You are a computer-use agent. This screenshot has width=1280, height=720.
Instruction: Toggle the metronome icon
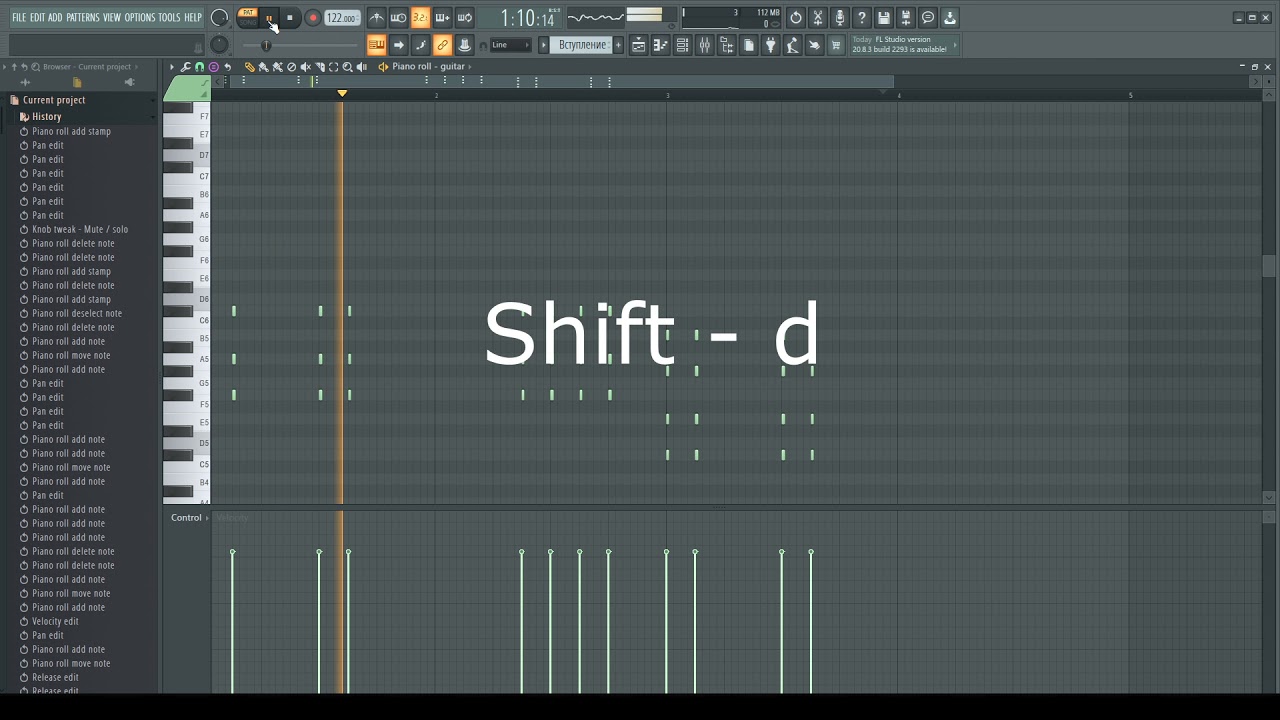tap(376, 18)
